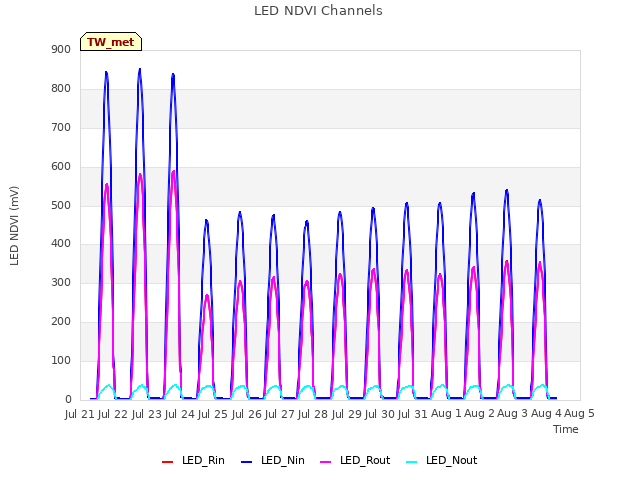Viewport: 640px width, 480px height.
Task: Click the Aug 3 x-axis tick label
Action: 513,414
